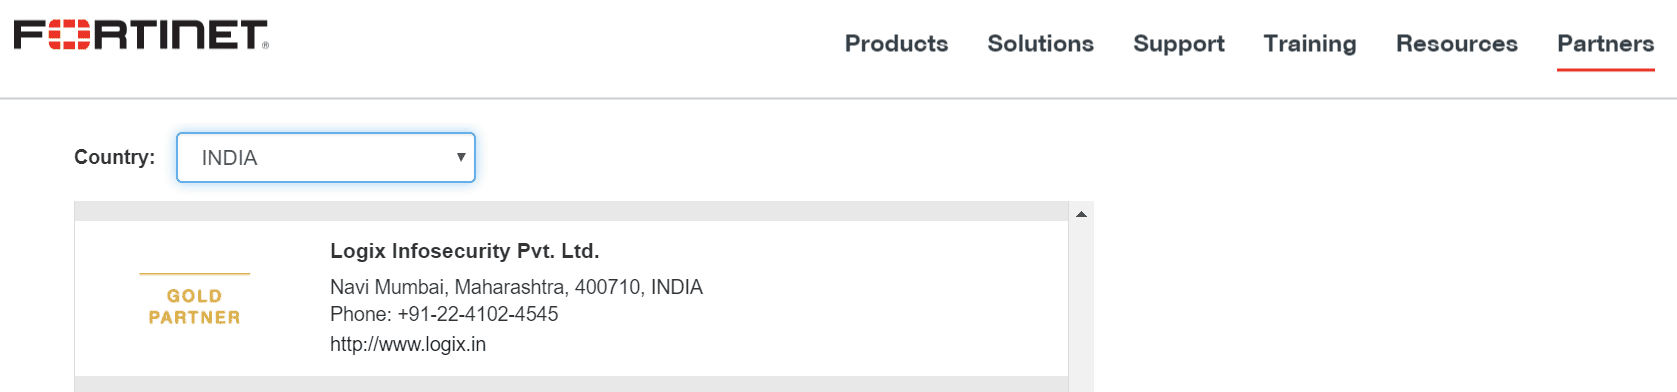
Task: Click the Fortinet logo
Action: coord(141,35)
